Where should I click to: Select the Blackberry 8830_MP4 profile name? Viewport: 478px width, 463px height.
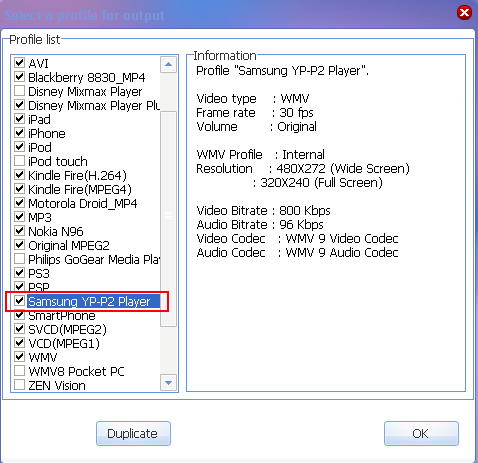87,77
